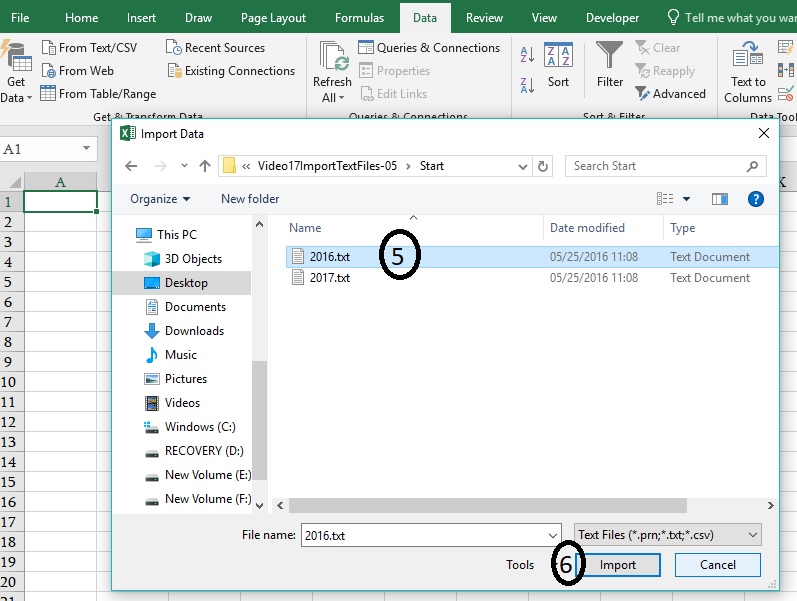Go up one folder level
Image resolution: width=797 pixels, height=601 pixels.
click(x=205, y=166)
